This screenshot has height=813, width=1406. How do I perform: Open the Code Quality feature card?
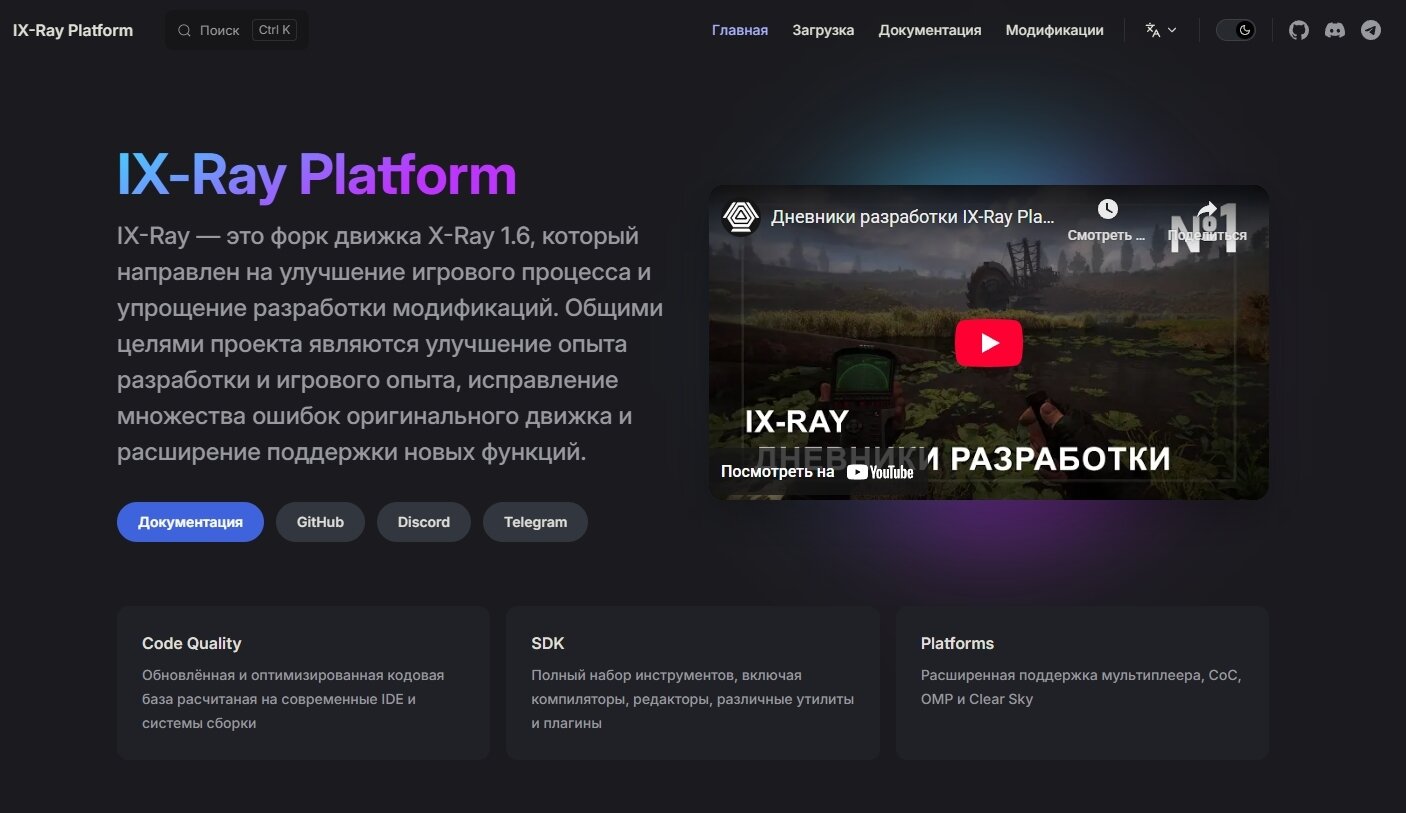point(303,683)
